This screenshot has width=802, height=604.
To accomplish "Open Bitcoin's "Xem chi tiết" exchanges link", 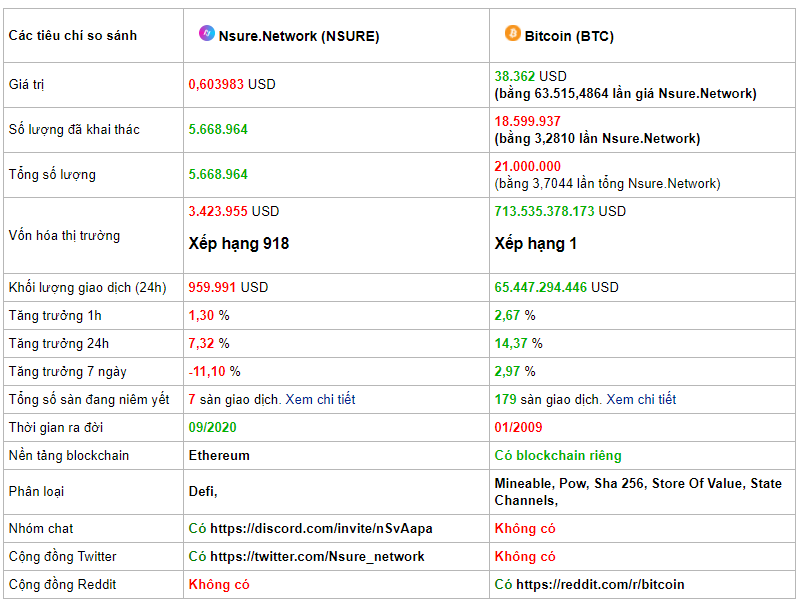I will (641, 399).
